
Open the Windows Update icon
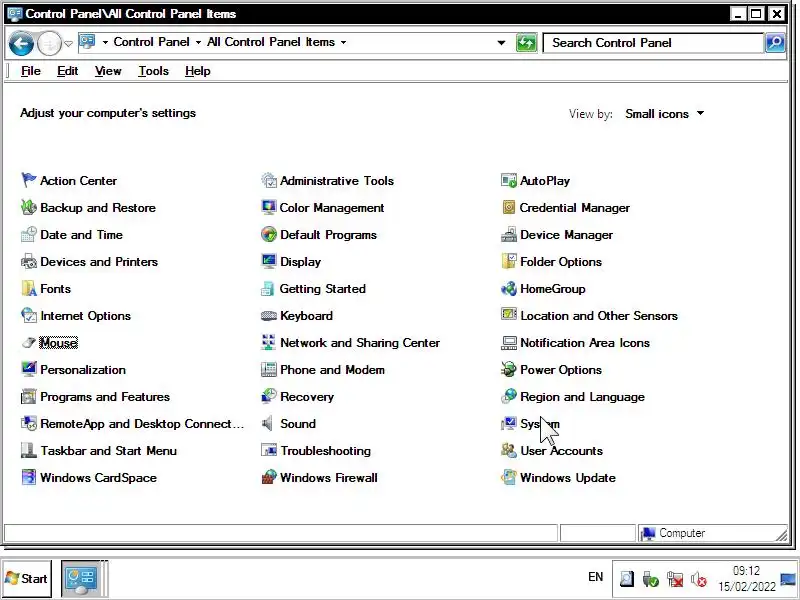(x=509, y=478)
